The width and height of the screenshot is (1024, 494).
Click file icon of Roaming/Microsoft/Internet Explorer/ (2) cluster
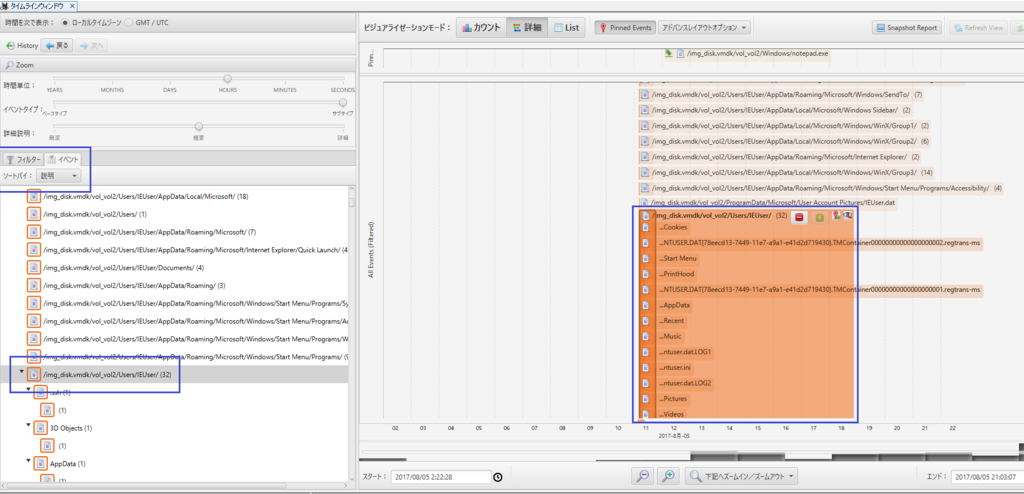(x=645, y=157)
